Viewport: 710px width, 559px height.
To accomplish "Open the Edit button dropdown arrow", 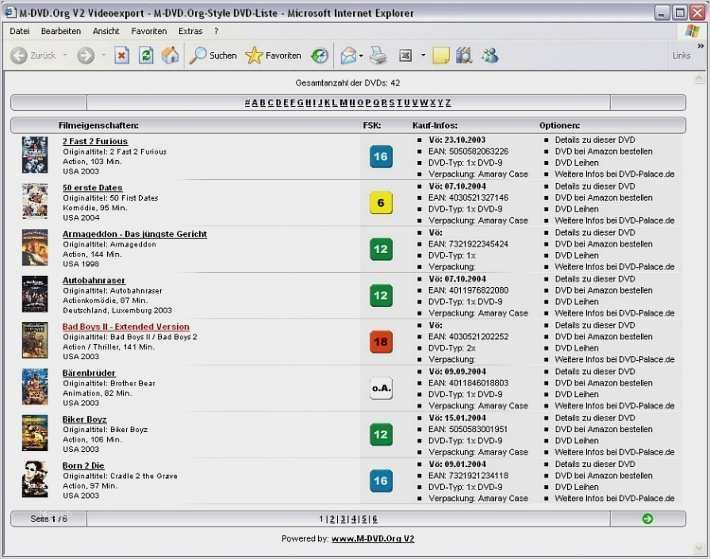I will point(423,55).
